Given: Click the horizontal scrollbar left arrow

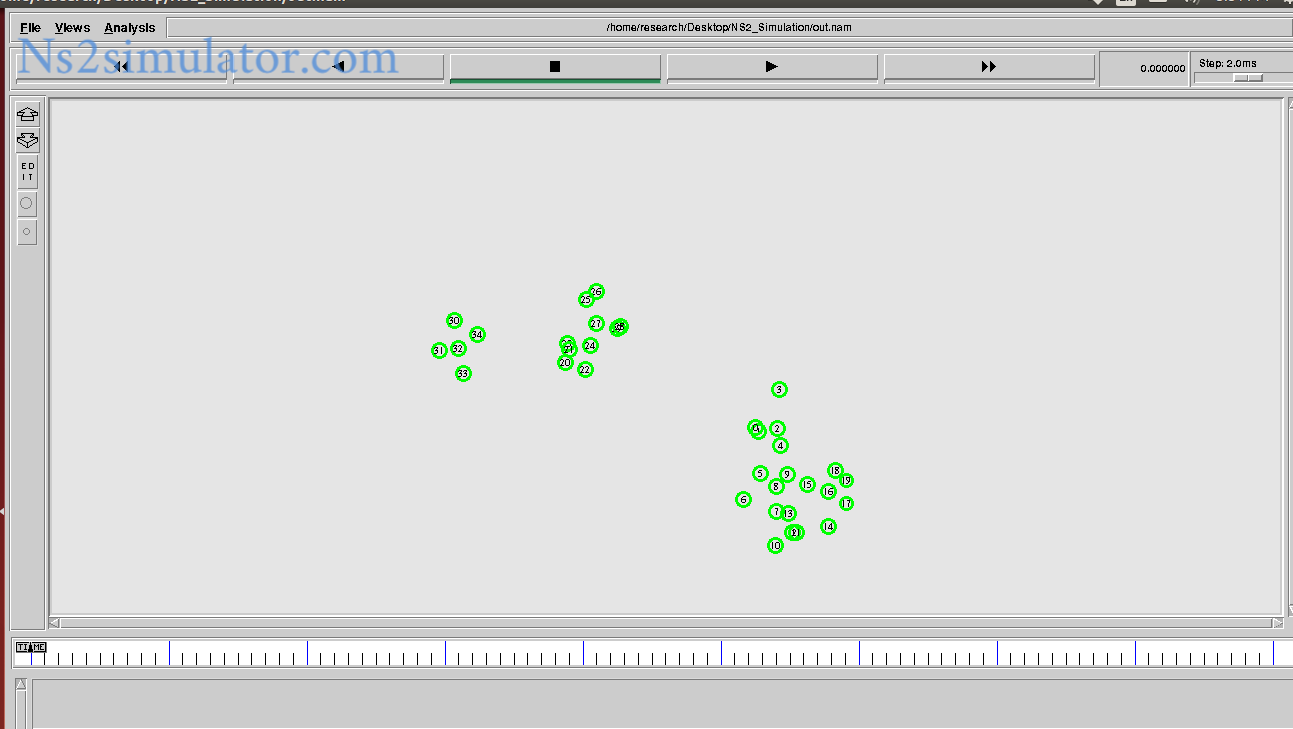Looking at the screenshot, I should point(54,623).
